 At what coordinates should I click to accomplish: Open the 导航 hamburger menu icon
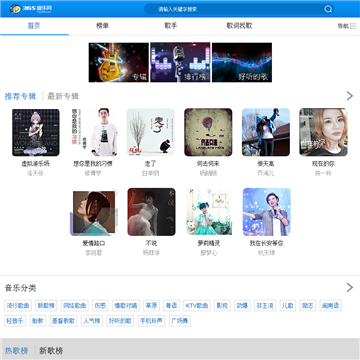(353, 26)
